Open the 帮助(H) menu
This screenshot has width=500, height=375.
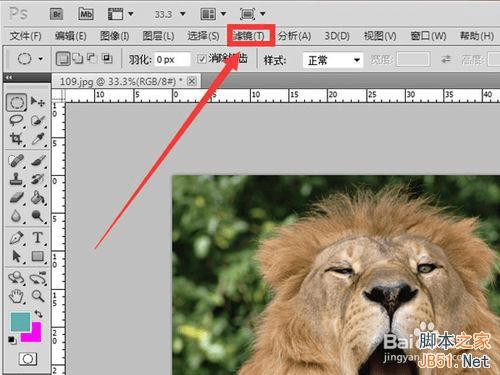477,36
